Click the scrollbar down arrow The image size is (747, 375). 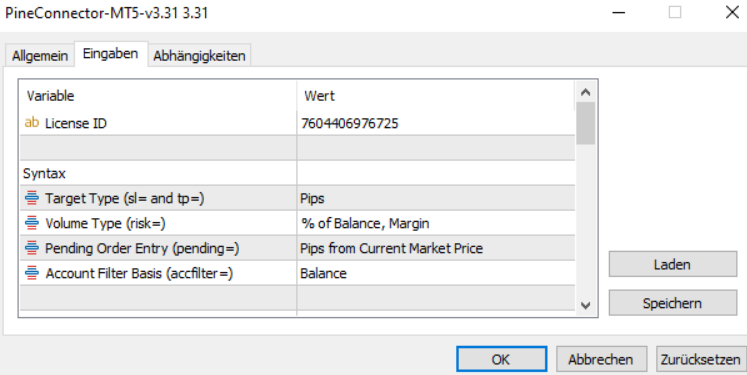point(585,305)
